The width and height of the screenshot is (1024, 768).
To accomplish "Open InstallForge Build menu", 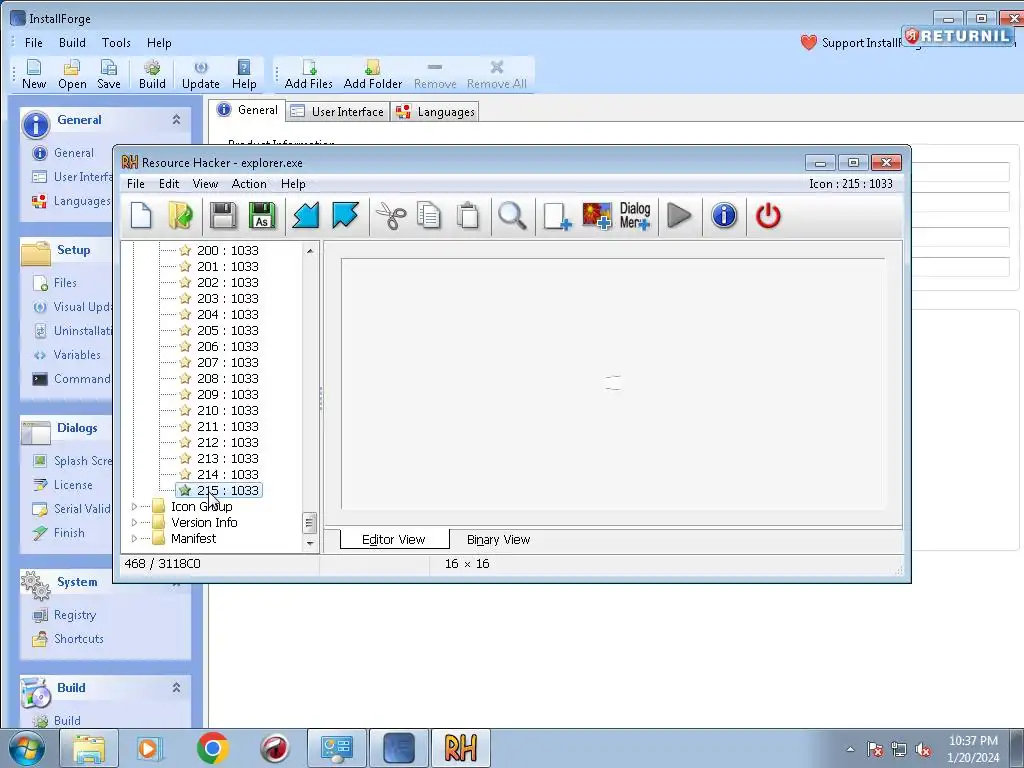I will [72, 42].
